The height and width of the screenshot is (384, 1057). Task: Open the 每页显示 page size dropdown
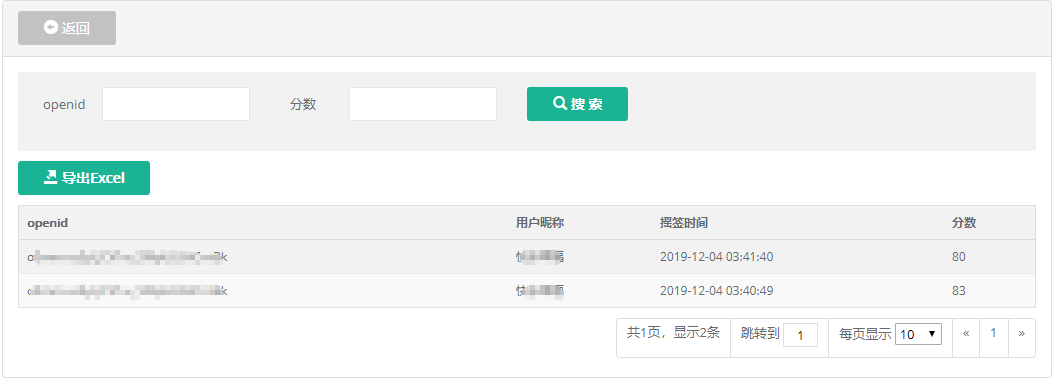[918, 334]
